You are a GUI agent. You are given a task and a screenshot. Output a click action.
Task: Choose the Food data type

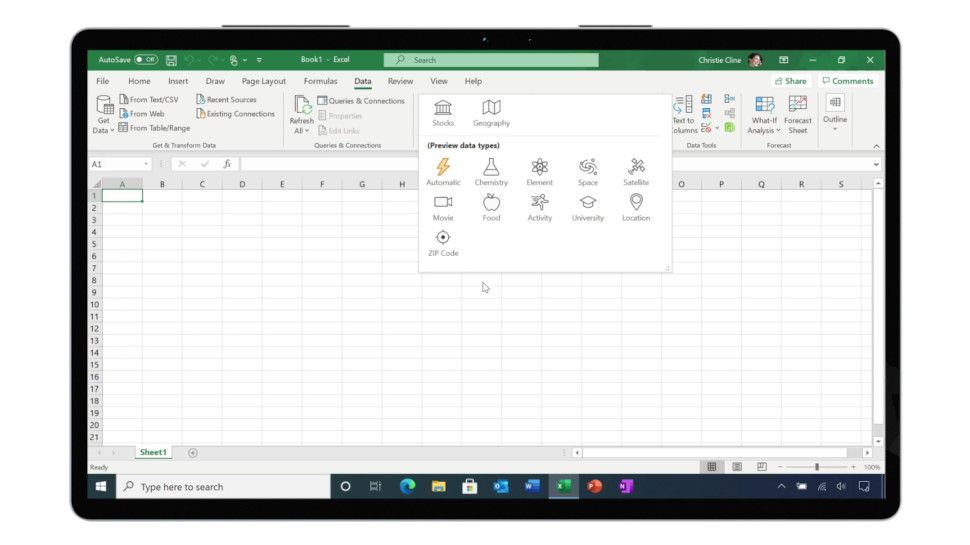pos(491,207)
